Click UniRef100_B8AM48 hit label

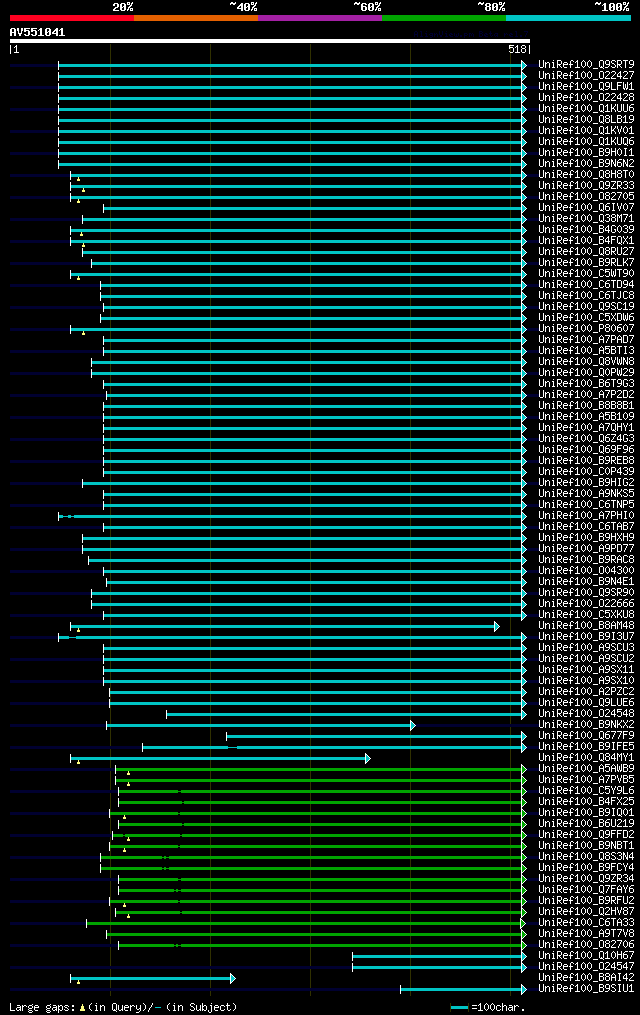coord(586,626)
